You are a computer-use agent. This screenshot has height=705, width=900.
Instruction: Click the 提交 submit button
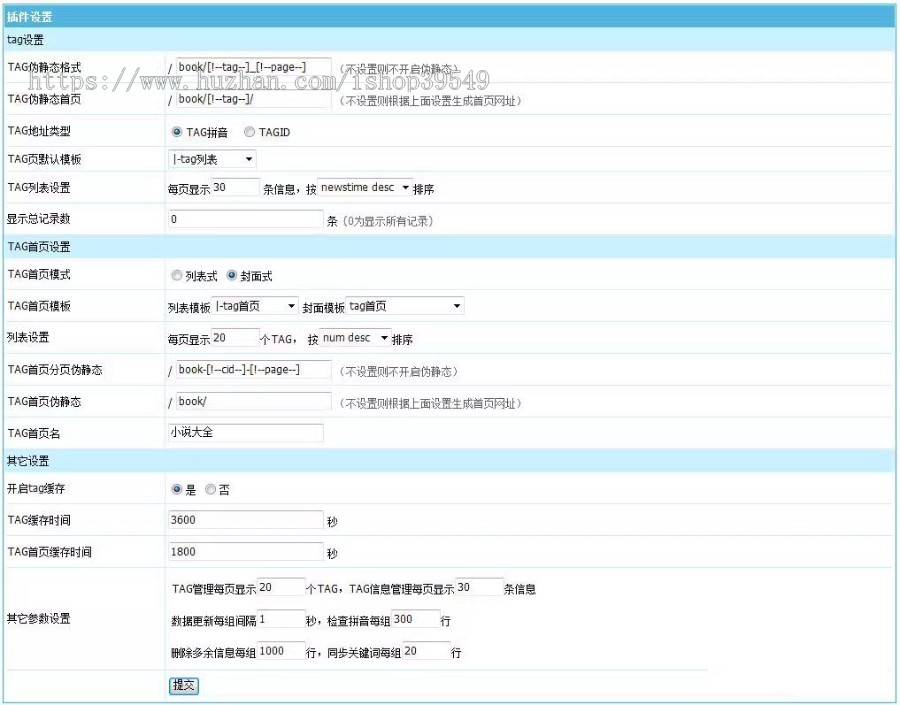coord(184,685)
